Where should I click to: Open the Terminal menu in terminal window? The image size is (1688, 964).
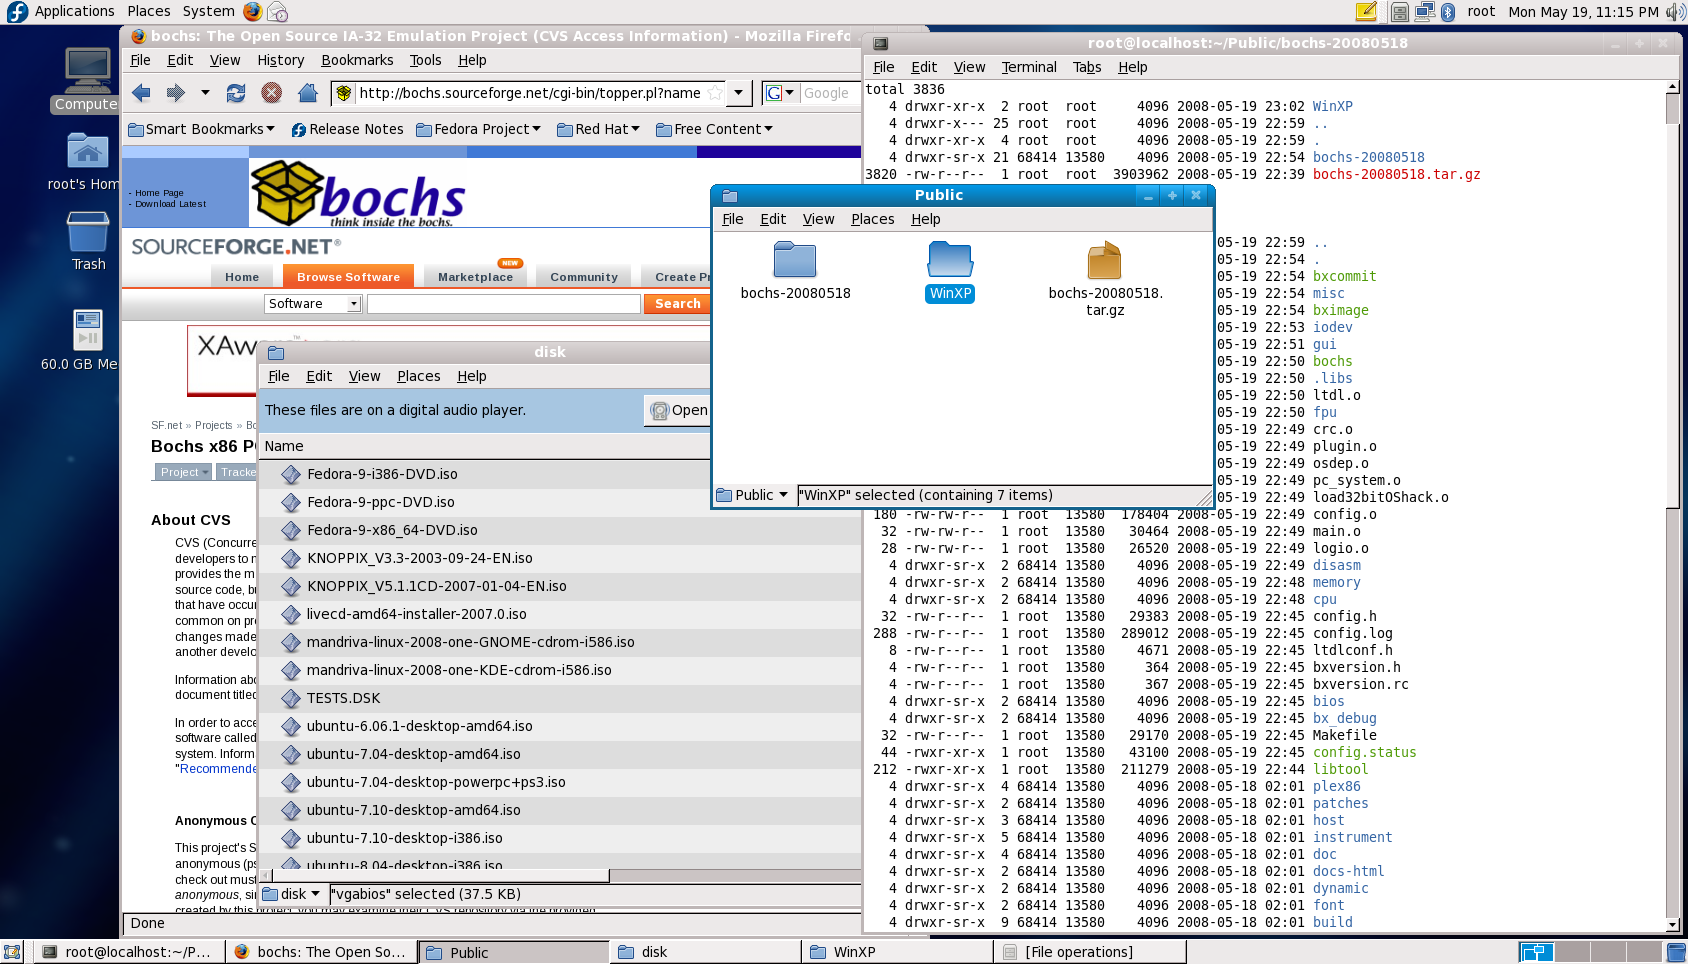[1029, 67]
